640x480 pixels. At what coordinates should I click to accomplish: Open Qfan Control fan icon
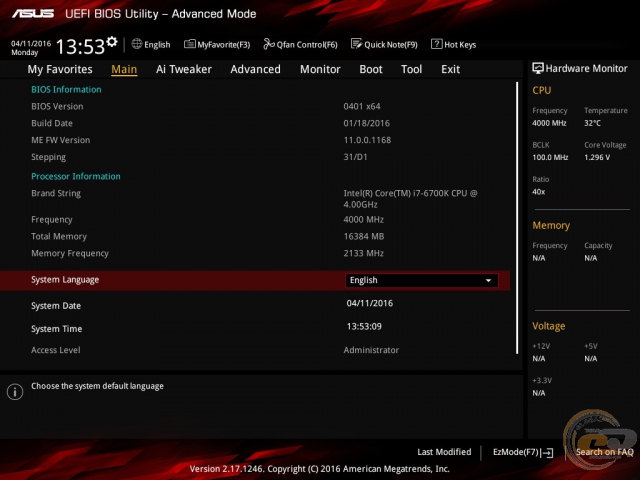pyautogui.click(x=269, y=44)
